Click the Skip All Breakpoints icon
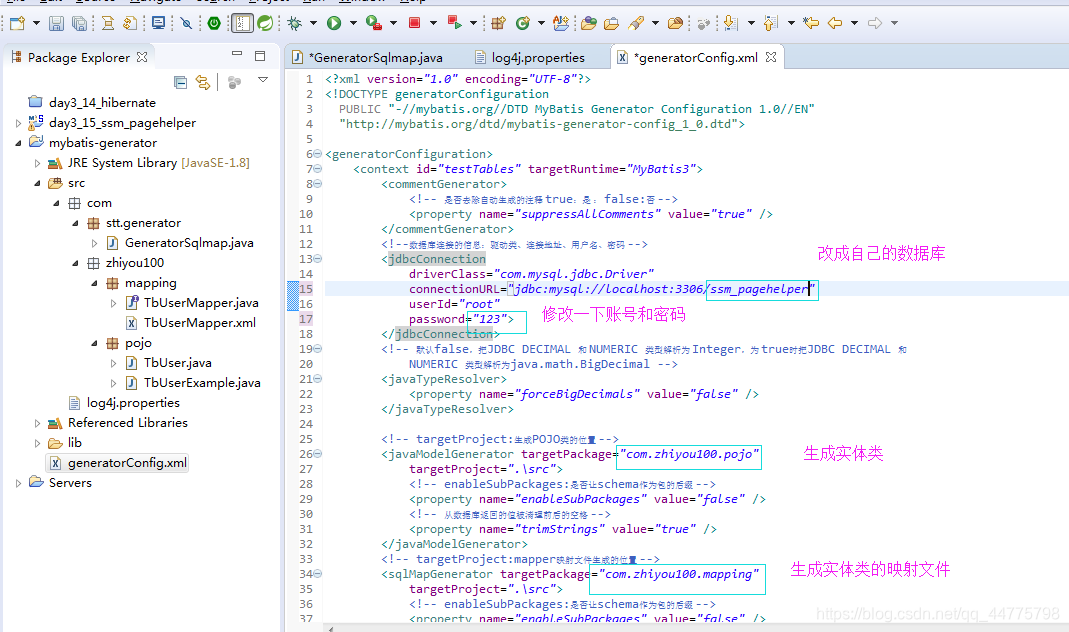The image size is (1069, 632). coord(186,23)
